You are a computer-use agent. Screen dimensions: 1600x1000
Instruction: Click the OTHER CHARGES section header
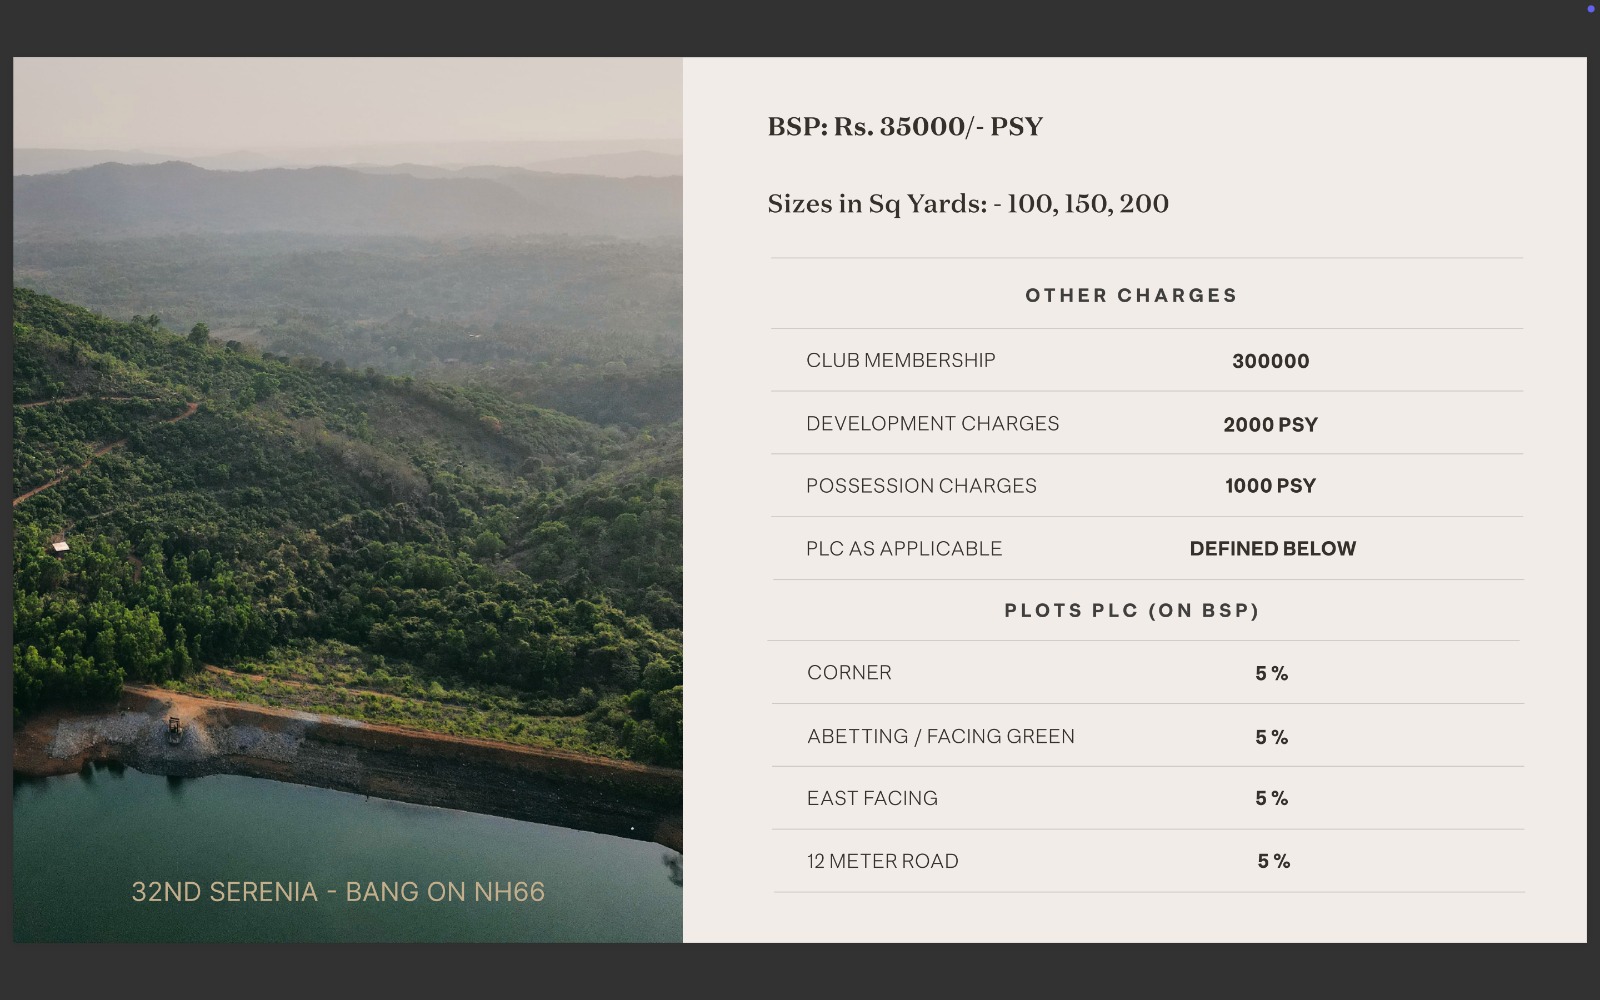pos(1131,296)
